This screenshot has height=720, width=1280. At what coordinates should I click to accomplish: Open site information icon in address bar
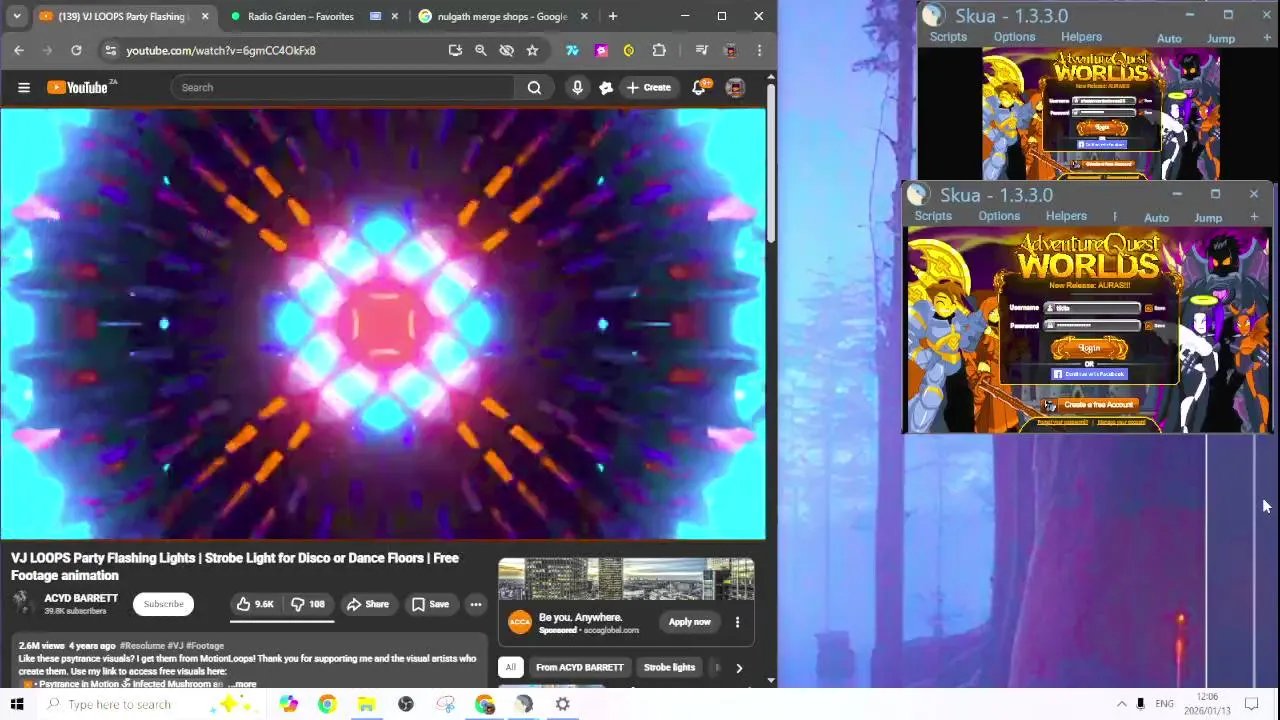tap(110, 50)
